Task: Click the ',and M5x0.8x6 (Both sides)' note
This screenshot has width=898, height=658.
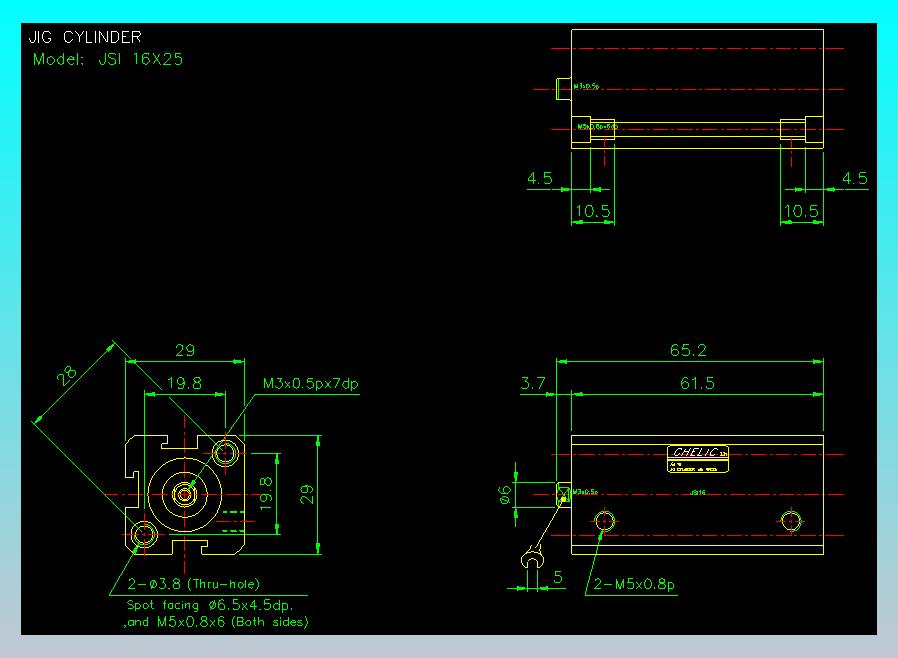Action: pos(216,622)
